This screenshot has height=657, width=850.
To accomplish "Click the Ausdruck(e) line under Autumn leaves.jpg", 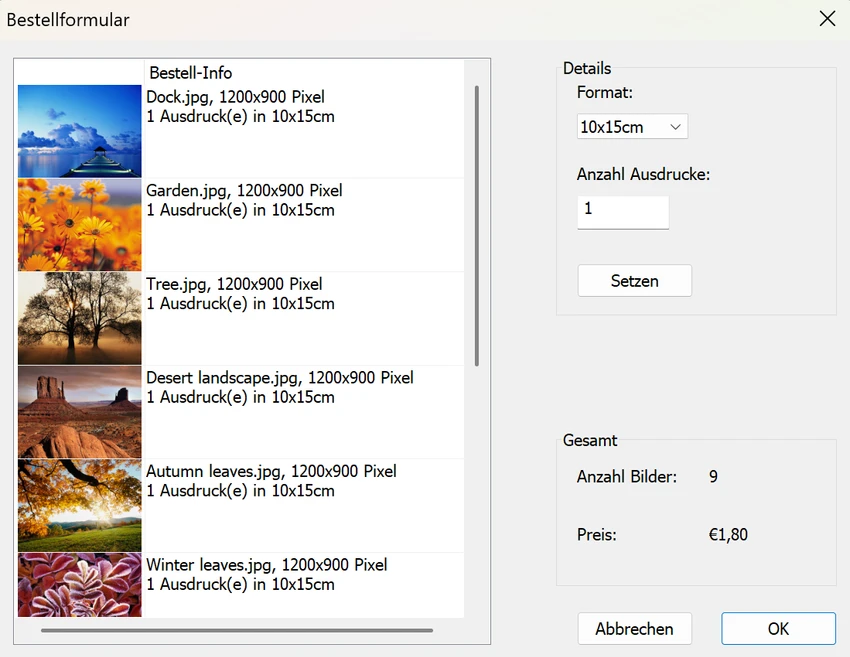I will pos(241,491).
